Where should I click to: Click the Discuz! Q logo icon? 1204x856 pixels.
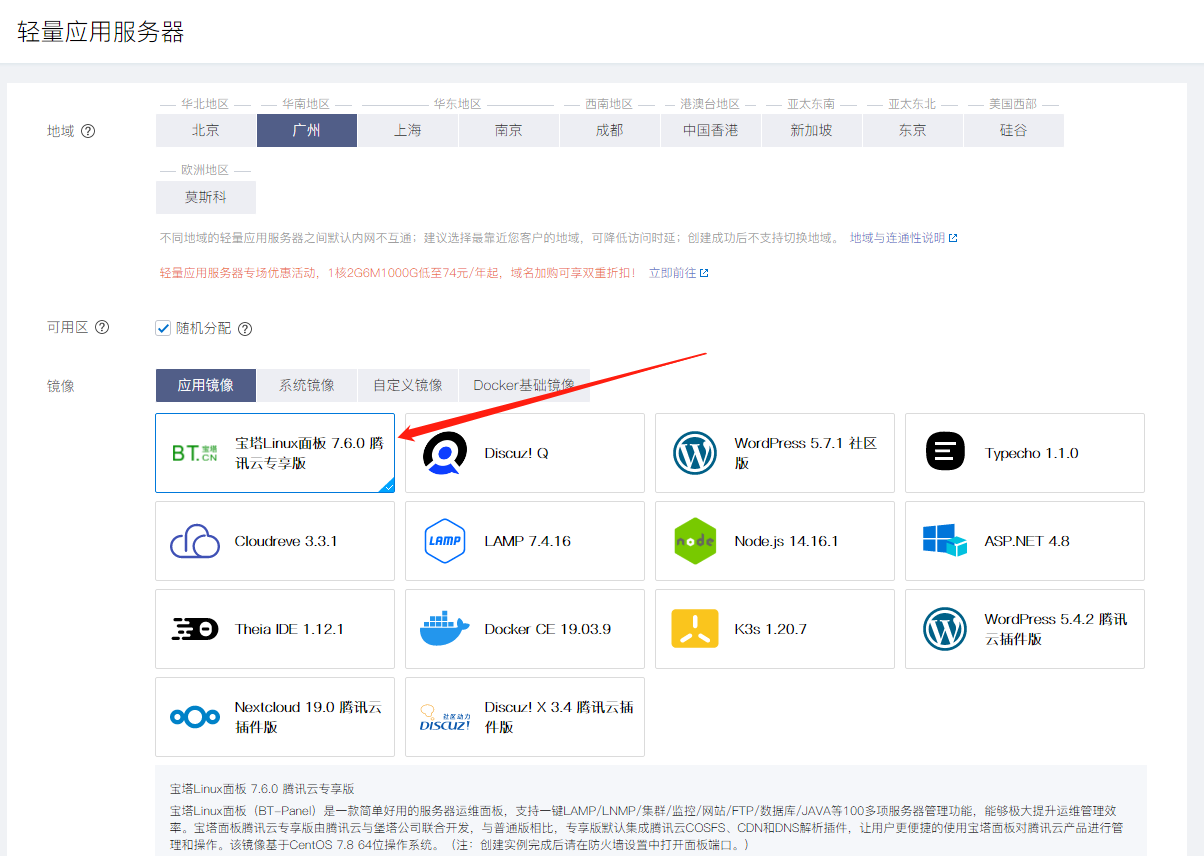[445, 453]
